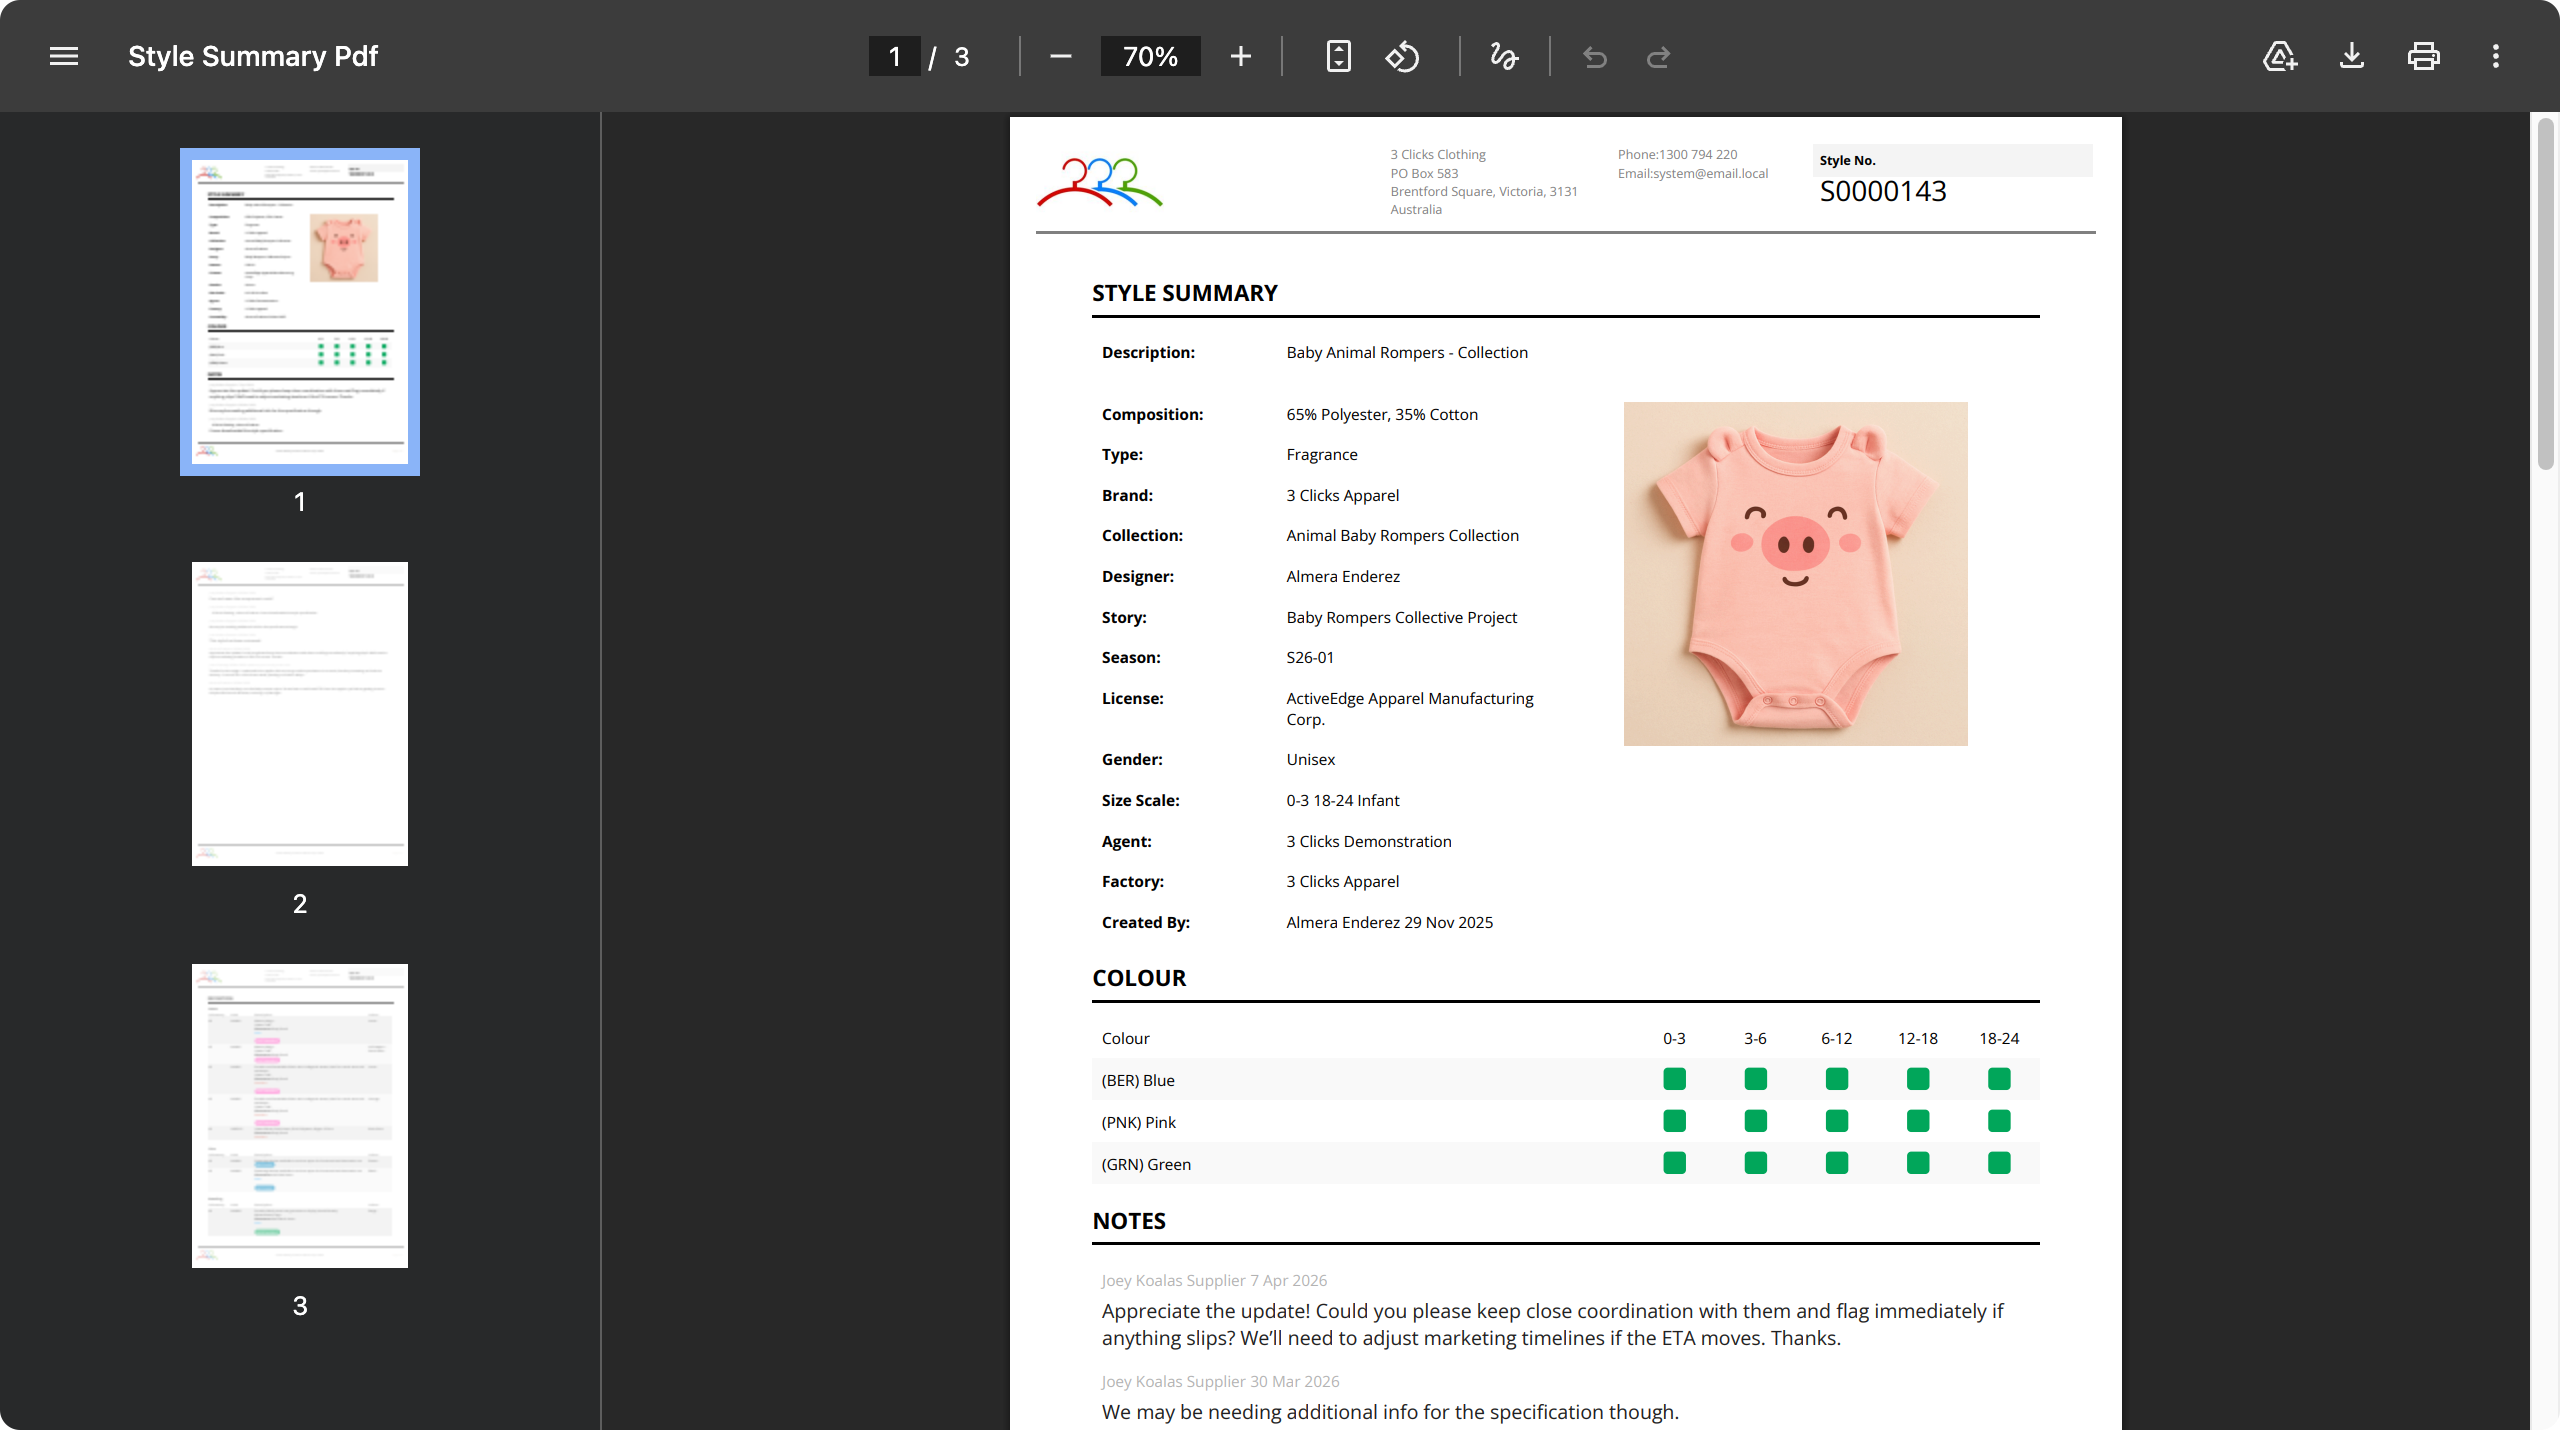This screenshot has width=2560, height=1430.
Task: Open the more actions three-dot menu
Action: [x=2496, y=56]
